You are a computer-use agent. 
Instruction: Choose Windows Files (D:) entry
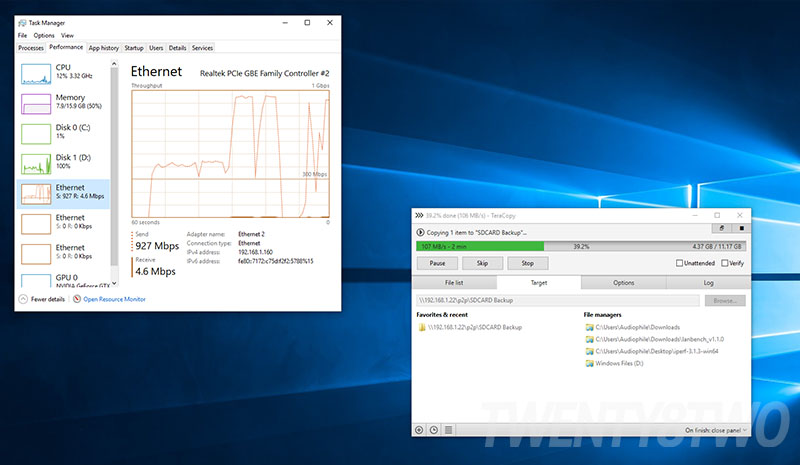point(614,363)
